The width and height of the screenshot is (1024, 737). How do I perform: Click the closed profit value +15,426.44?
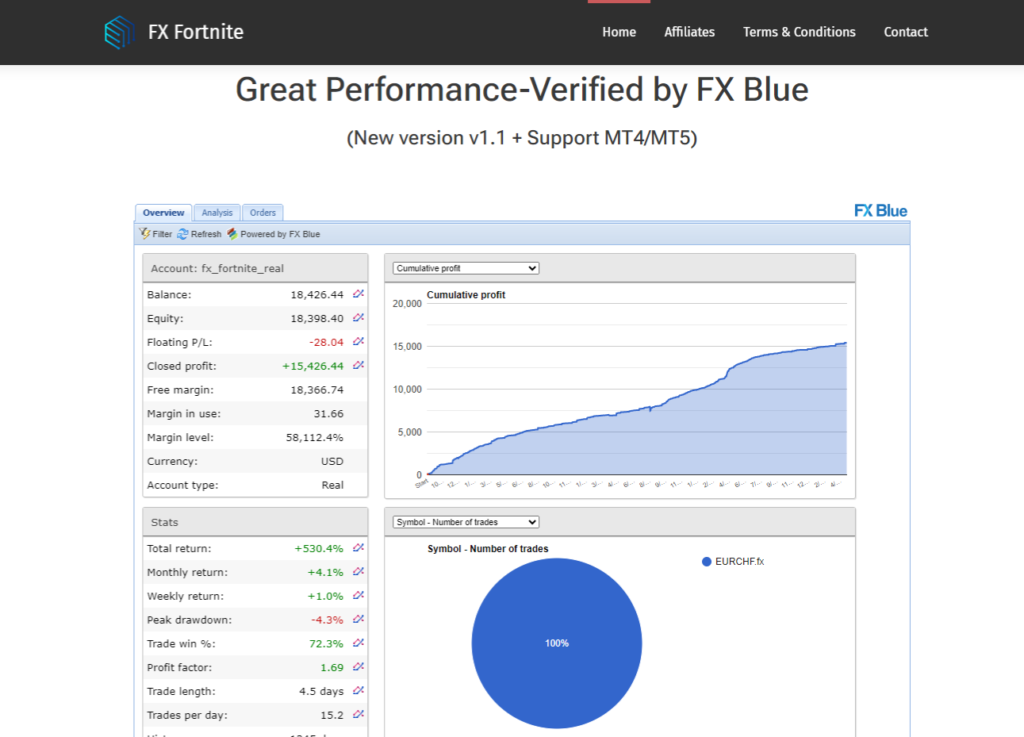point(313,366)
